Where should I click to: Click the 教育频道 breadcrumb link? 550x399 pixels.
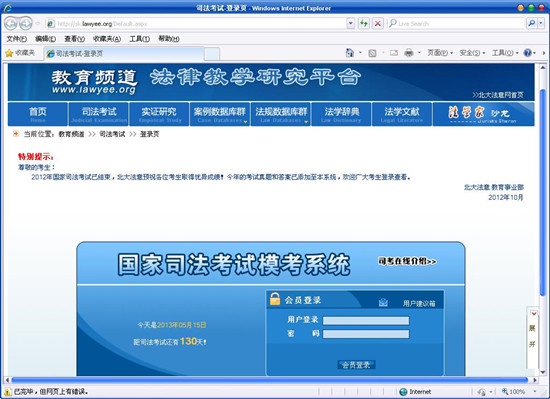71,134
